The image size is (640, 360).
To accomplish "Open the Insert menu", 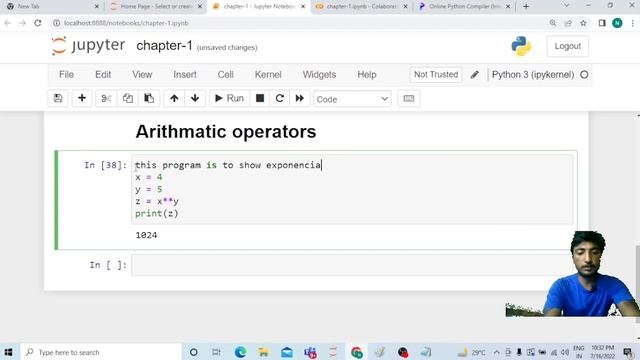I will pos(185,75).
